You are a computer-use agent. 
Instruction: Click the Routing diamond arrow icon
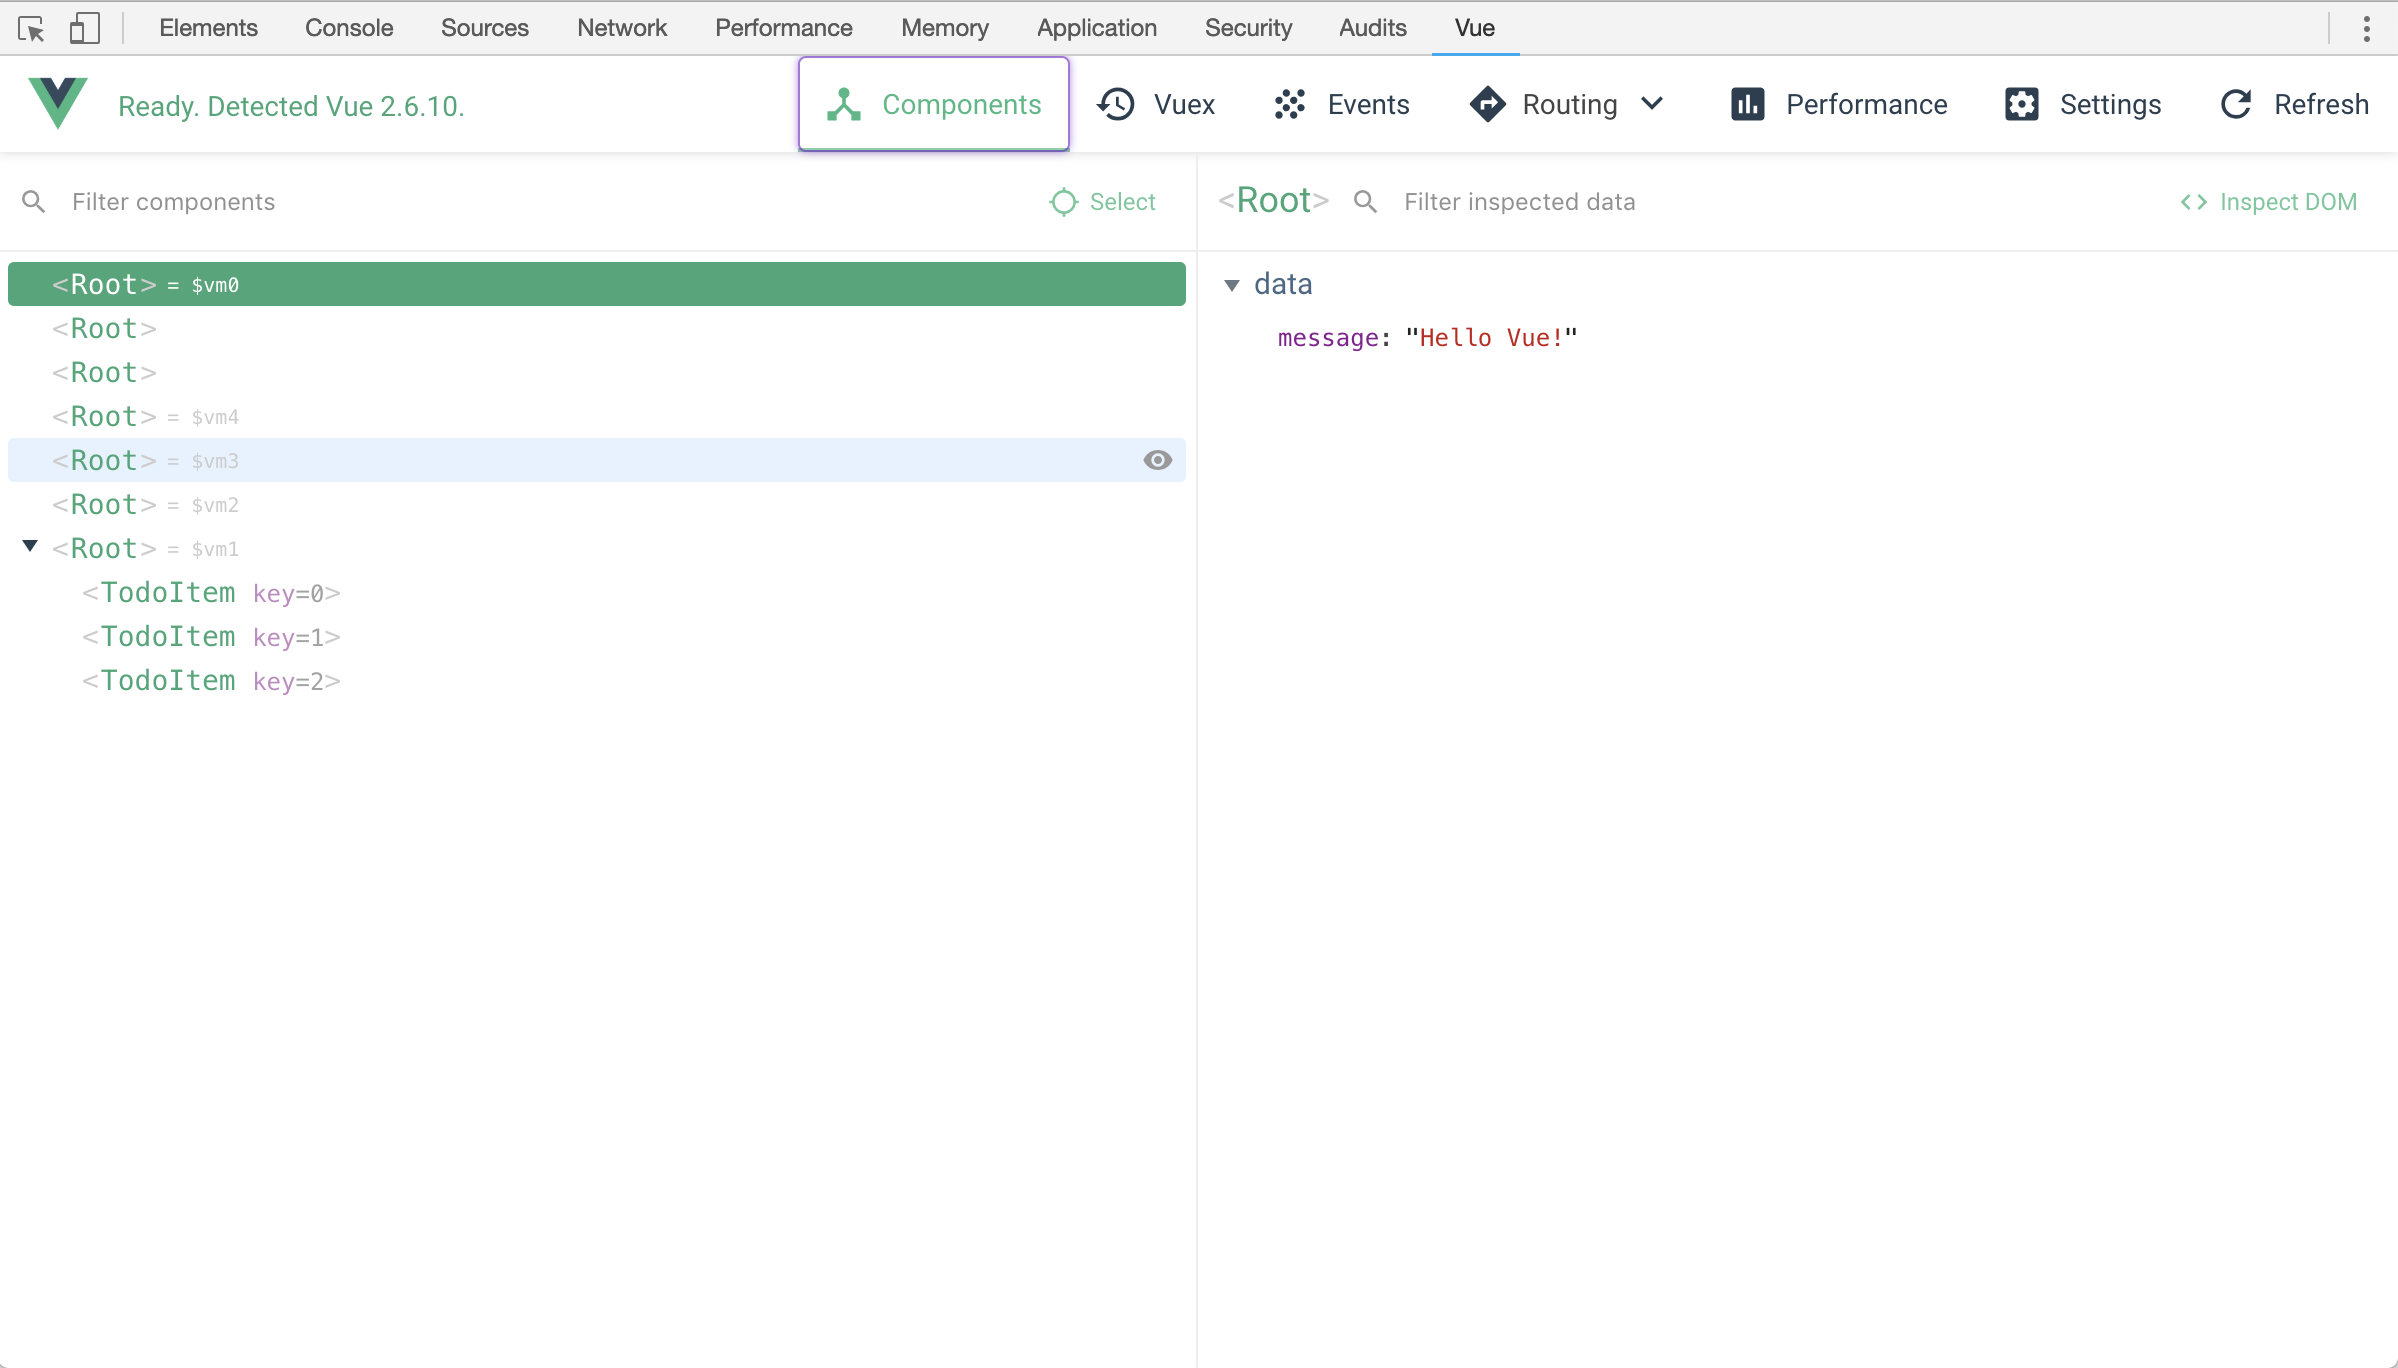coord(1487,104)
